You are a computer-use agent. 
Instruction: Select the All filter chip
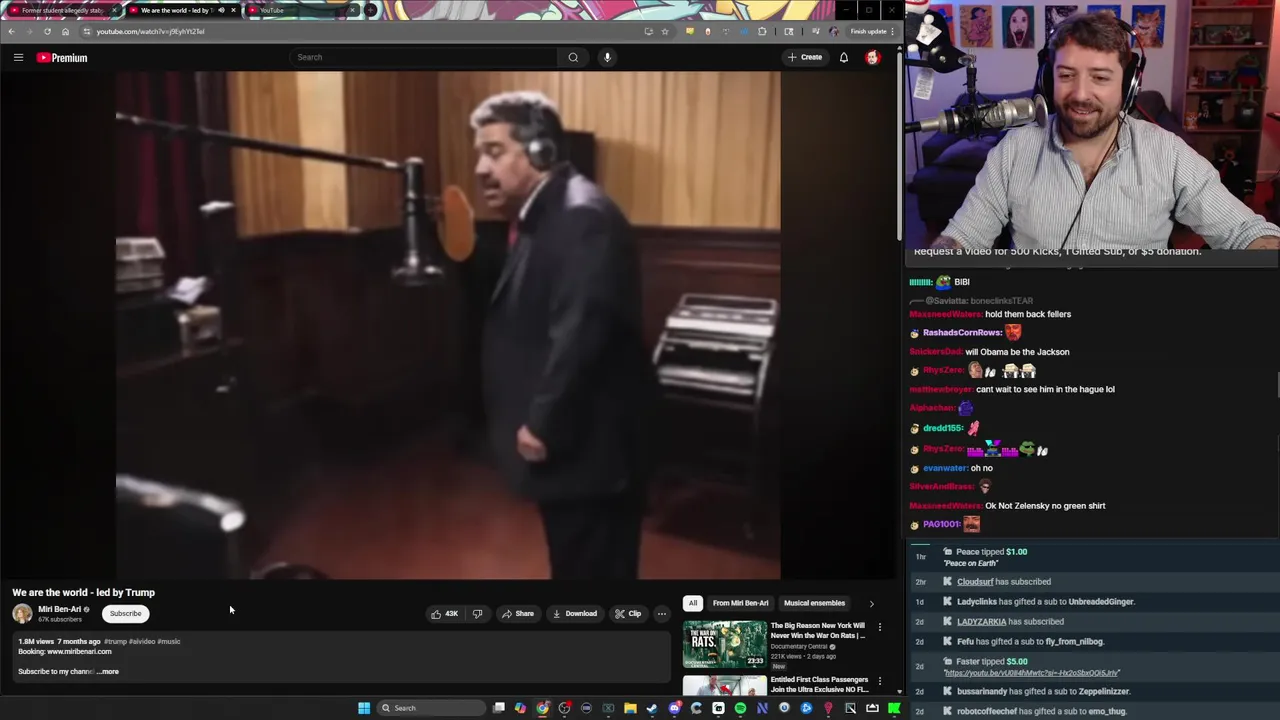coord(692,603)
